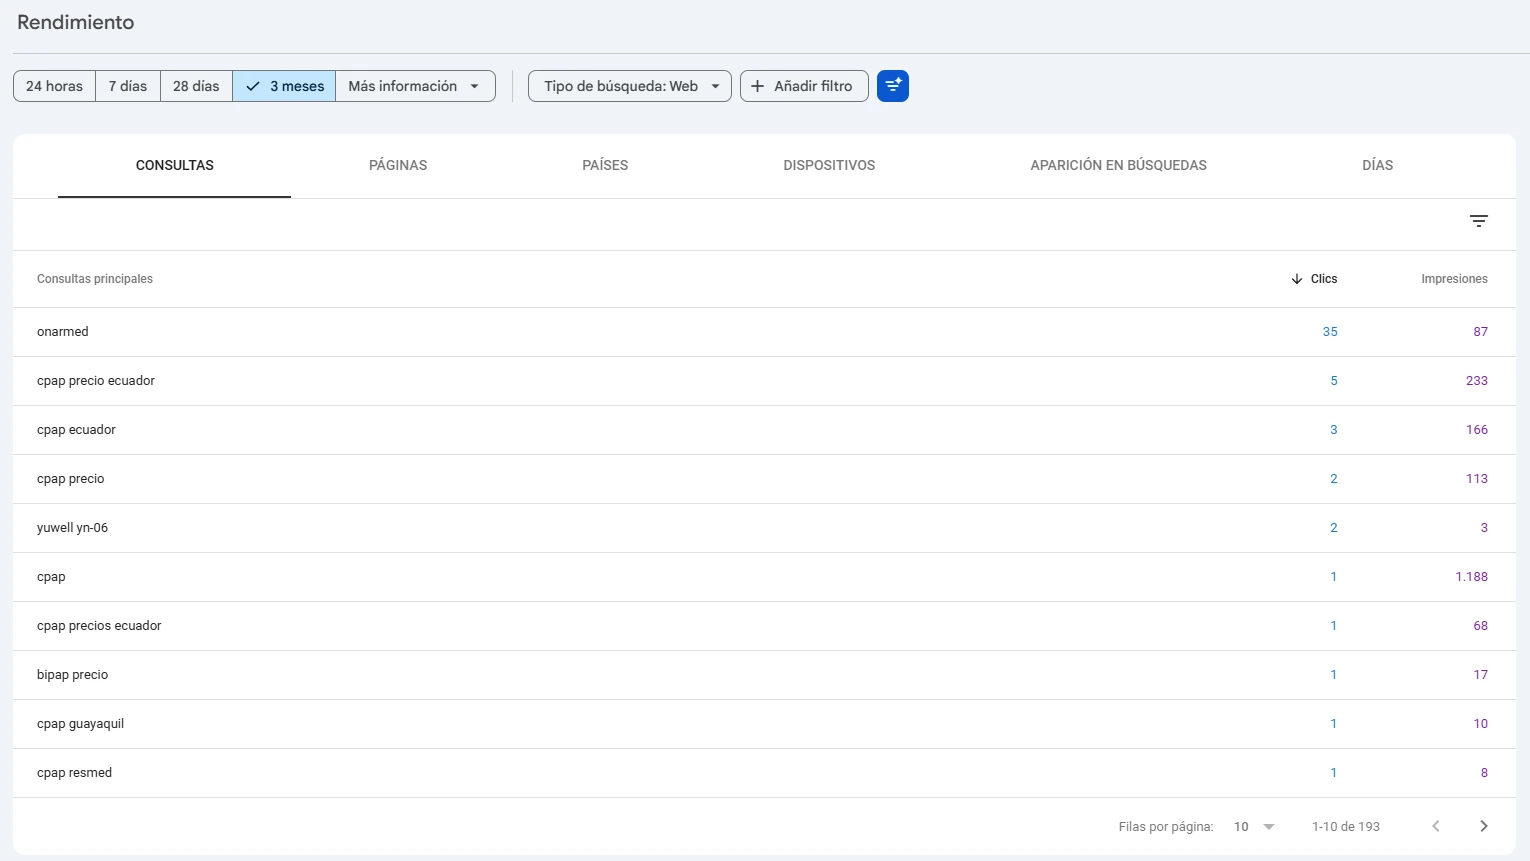Switch to the DÍAS tab
This screenshot has height=861, width=1530.
pos(1377,166)
